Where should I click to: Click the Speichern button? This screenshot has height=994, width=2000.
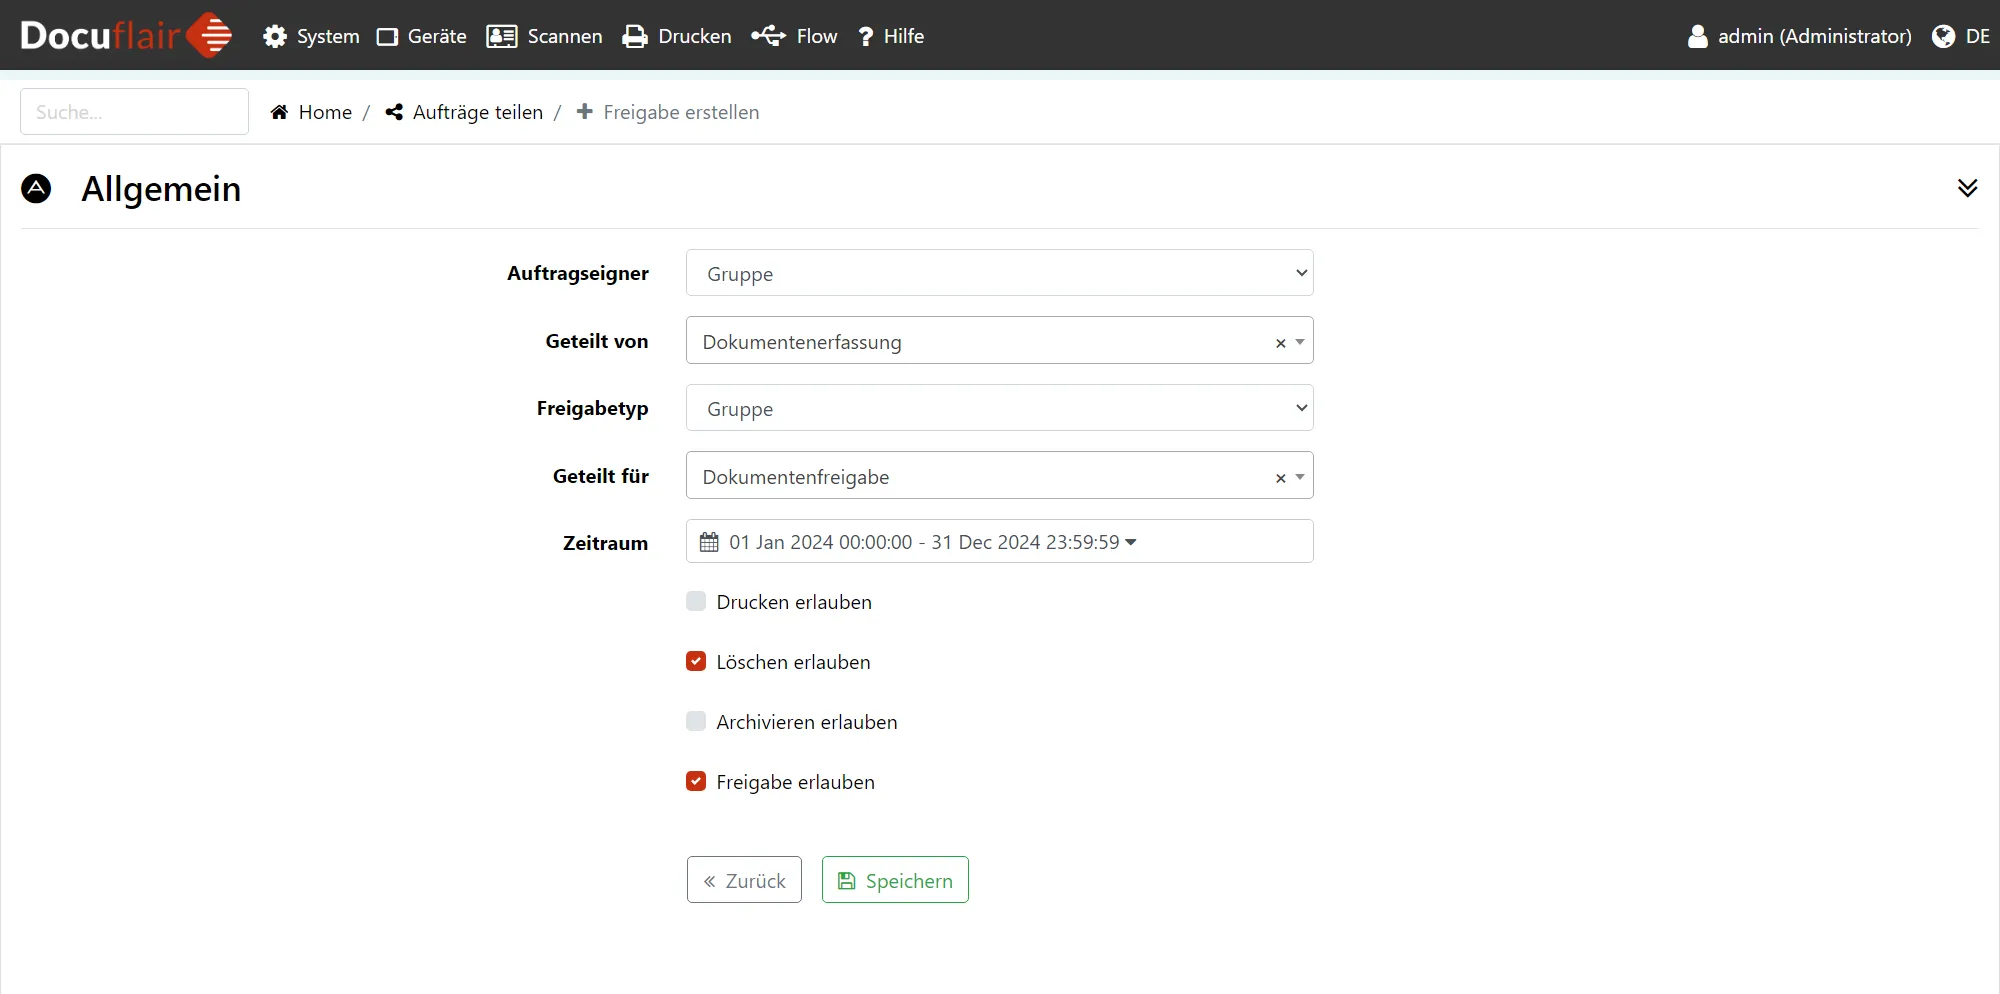895,880
